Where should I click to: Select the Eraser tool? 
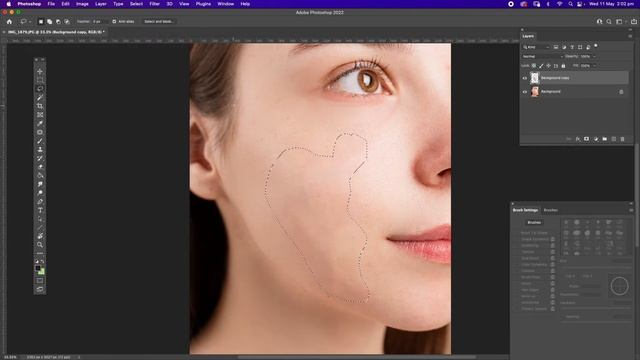click(x=40, y=167)
